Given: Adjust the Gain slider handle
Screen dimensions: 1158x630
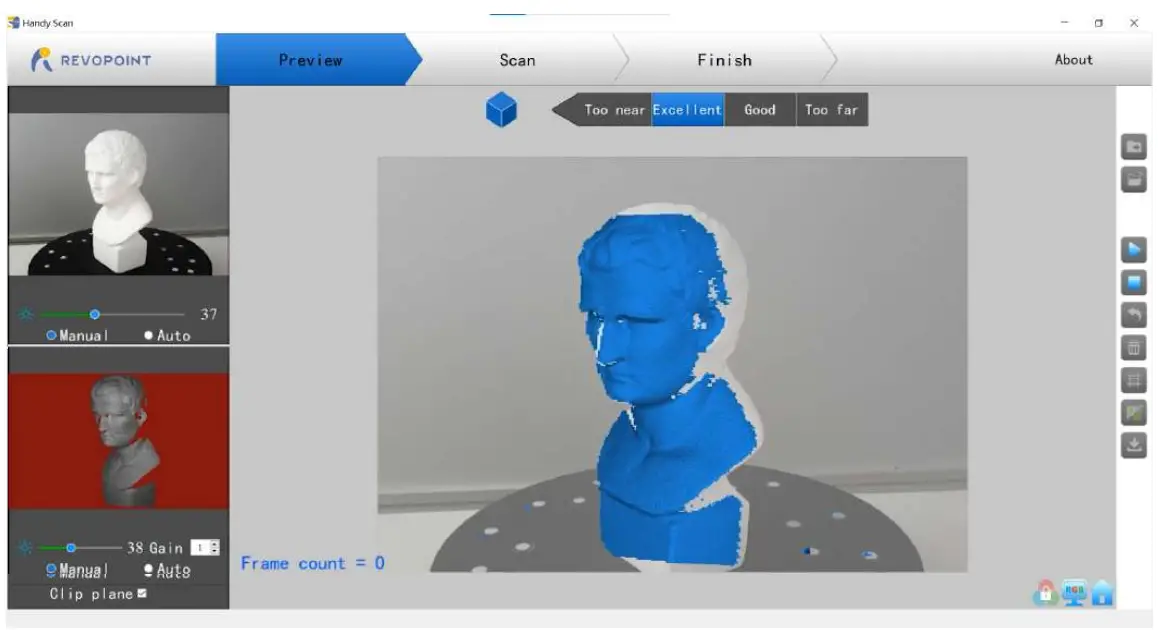Looking at the screenshot, I should (x=70, y=547).
